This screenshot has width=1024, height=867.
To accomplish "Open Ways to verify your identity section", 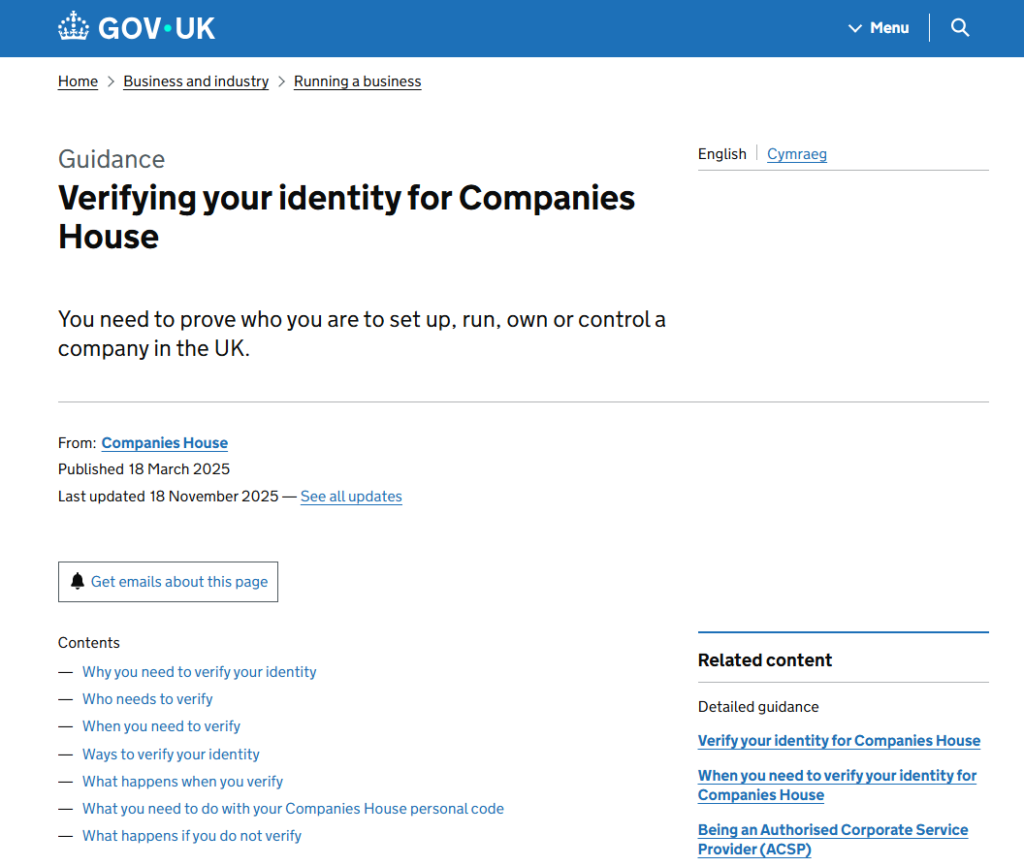I will [171, 754].
